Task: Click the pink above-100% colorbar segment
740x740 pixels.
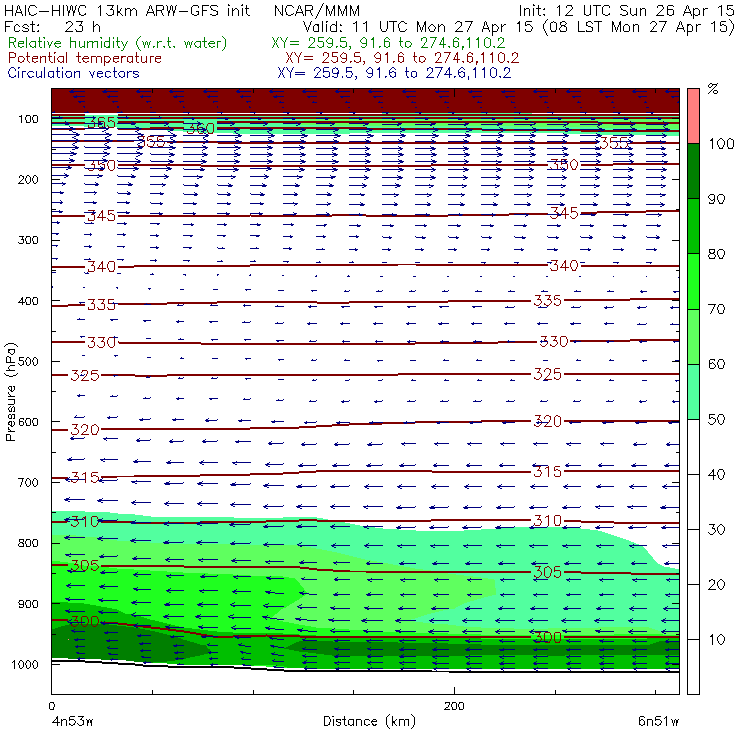Action: [x=693, y=116]
